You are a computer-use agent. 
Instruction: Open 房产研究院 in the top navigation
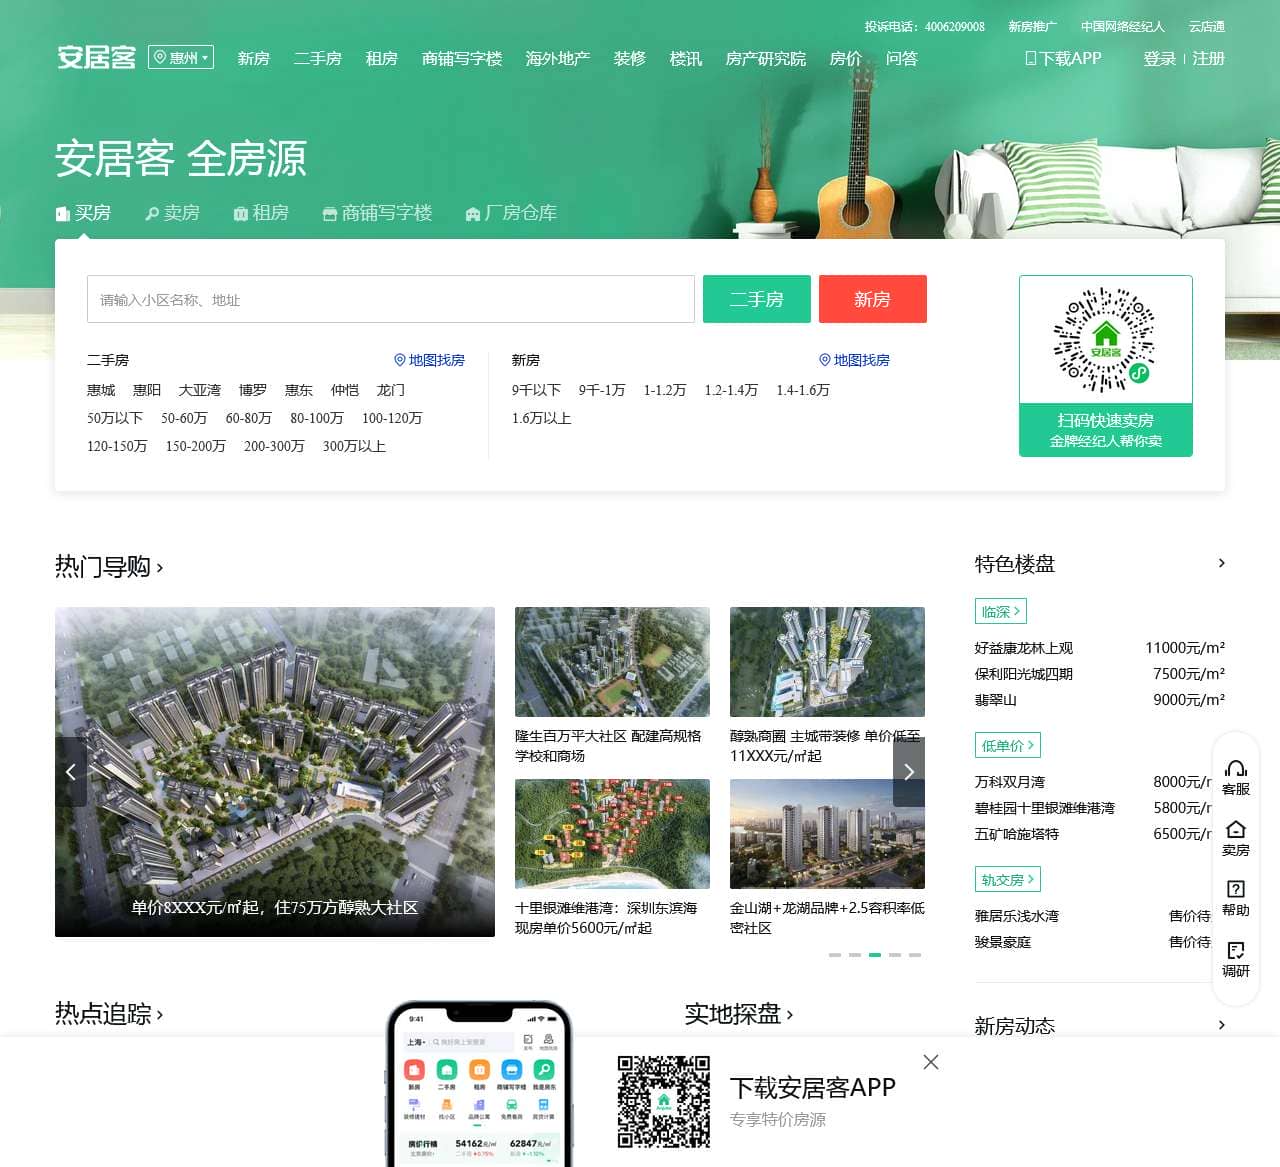(766, 59)
